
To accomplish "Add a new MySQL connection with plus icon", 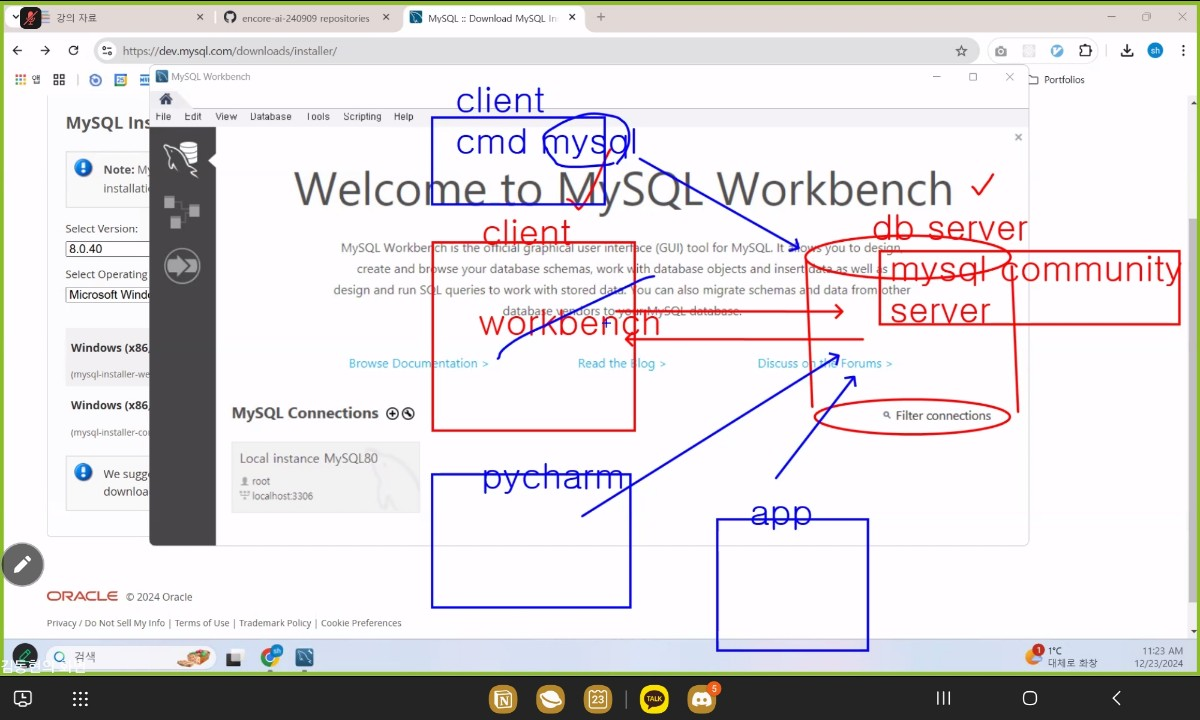I will coord(392,413).
